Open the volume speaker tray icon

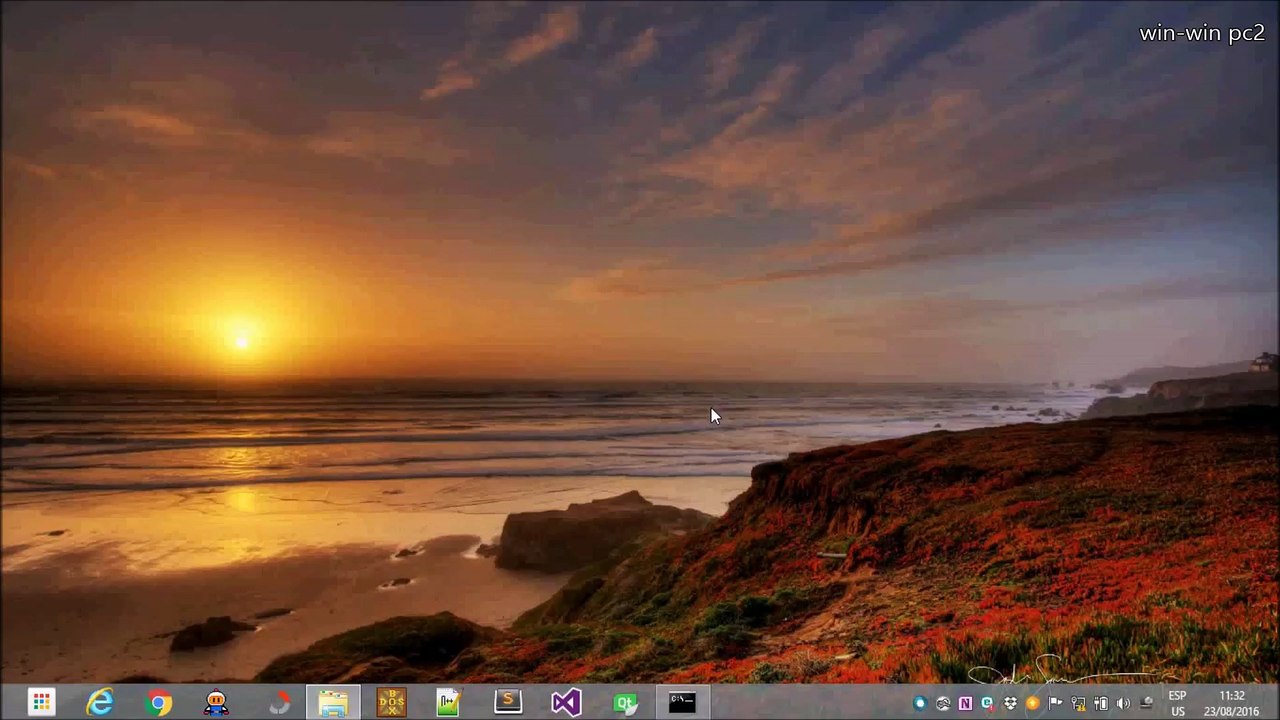1123,704
